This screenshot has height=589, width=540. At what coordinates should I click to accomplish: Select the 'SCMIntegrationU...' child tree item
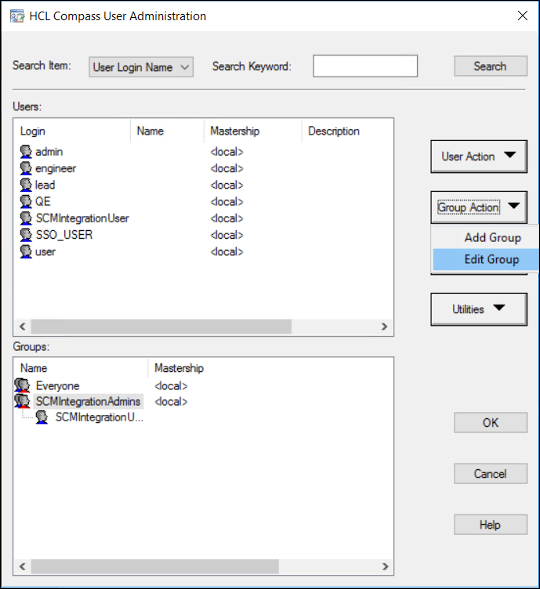pos(100,417)
